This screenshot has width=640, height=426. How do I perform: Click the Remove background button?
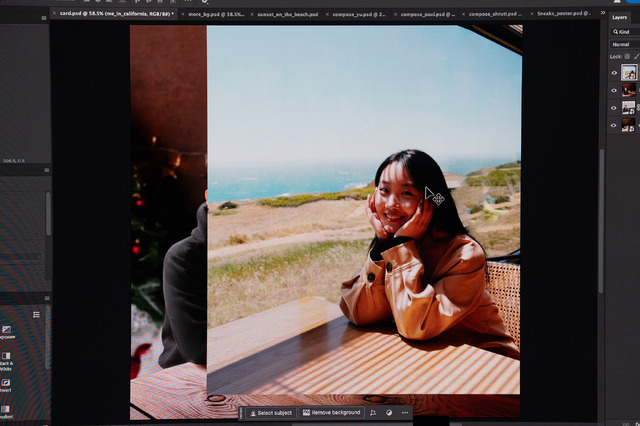[x=331, y=413]
